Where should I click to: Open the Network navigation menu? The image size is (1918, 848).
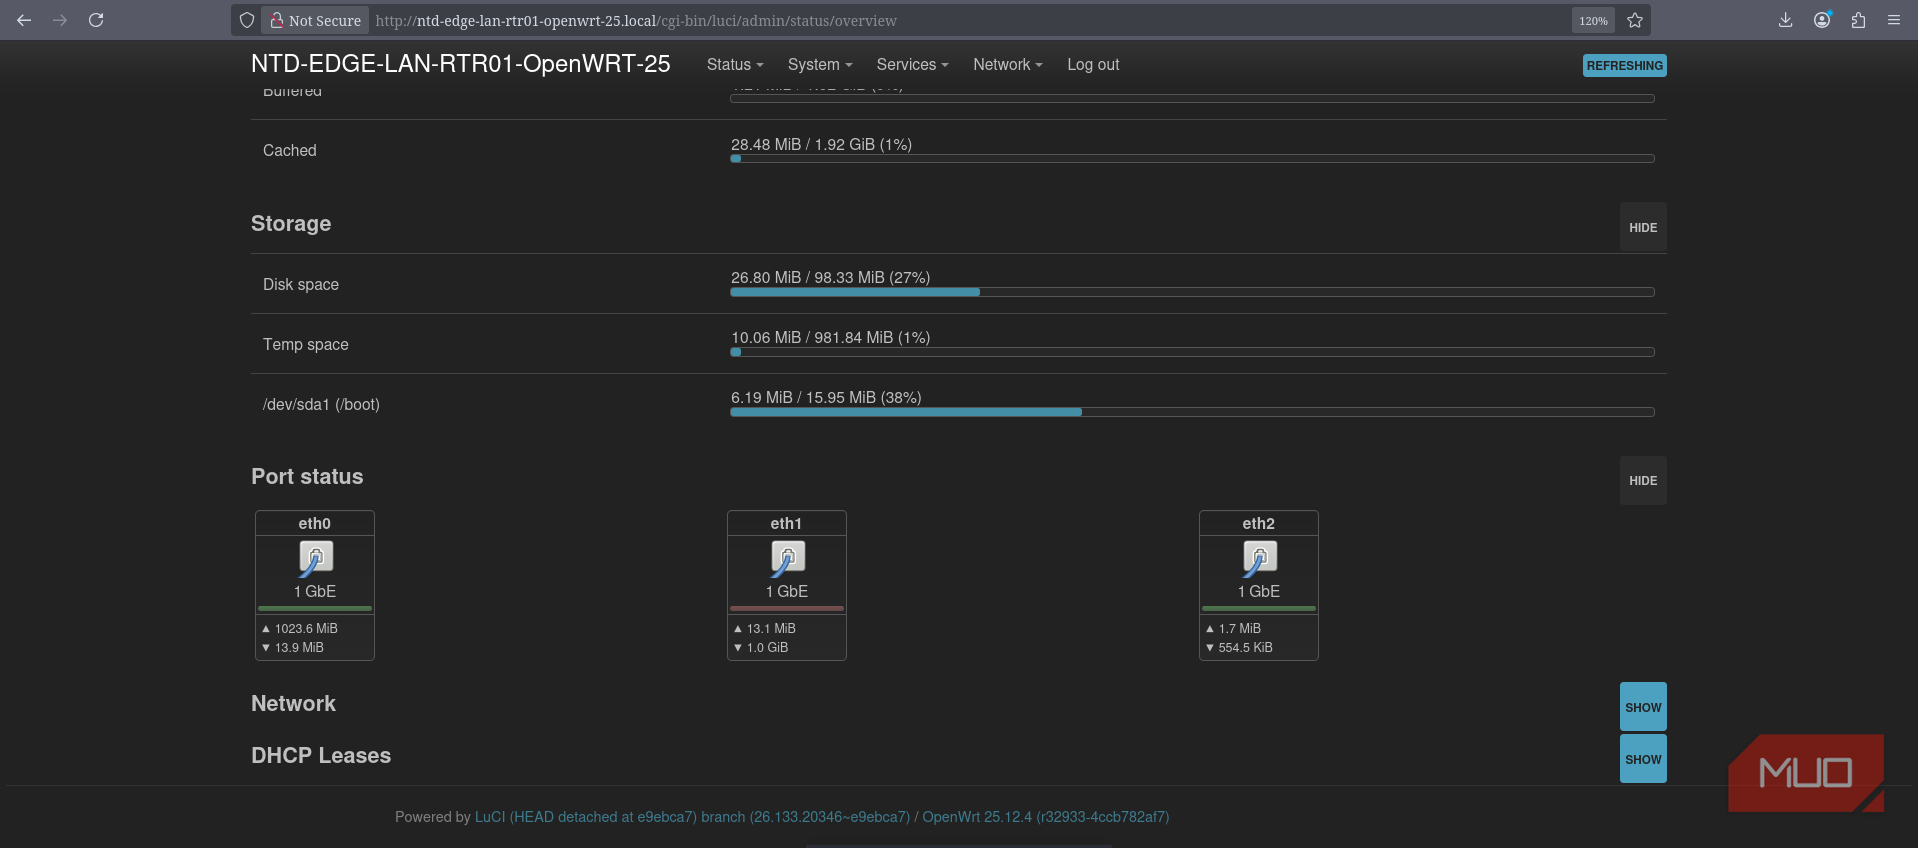pyautogui.click(x=1008, y=64)
